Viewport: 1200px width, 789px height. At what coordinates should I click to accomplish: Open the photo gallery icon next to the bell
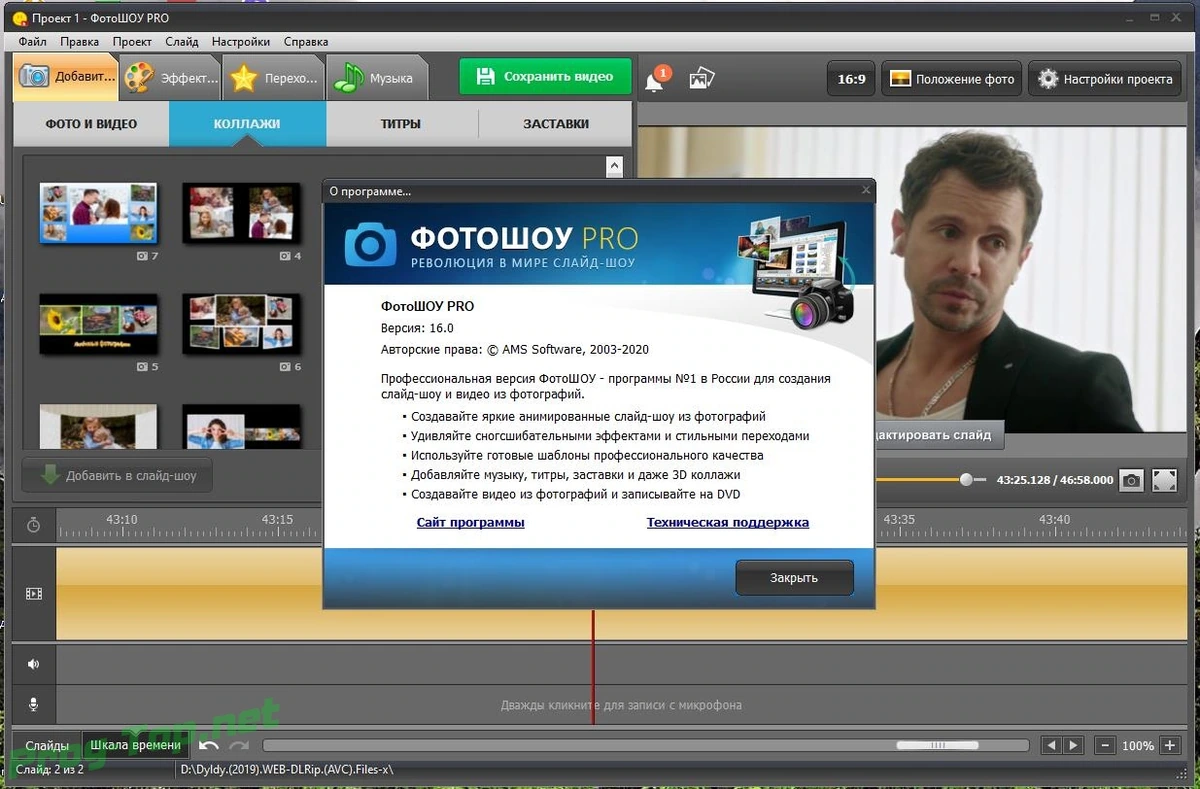[702, 78]
